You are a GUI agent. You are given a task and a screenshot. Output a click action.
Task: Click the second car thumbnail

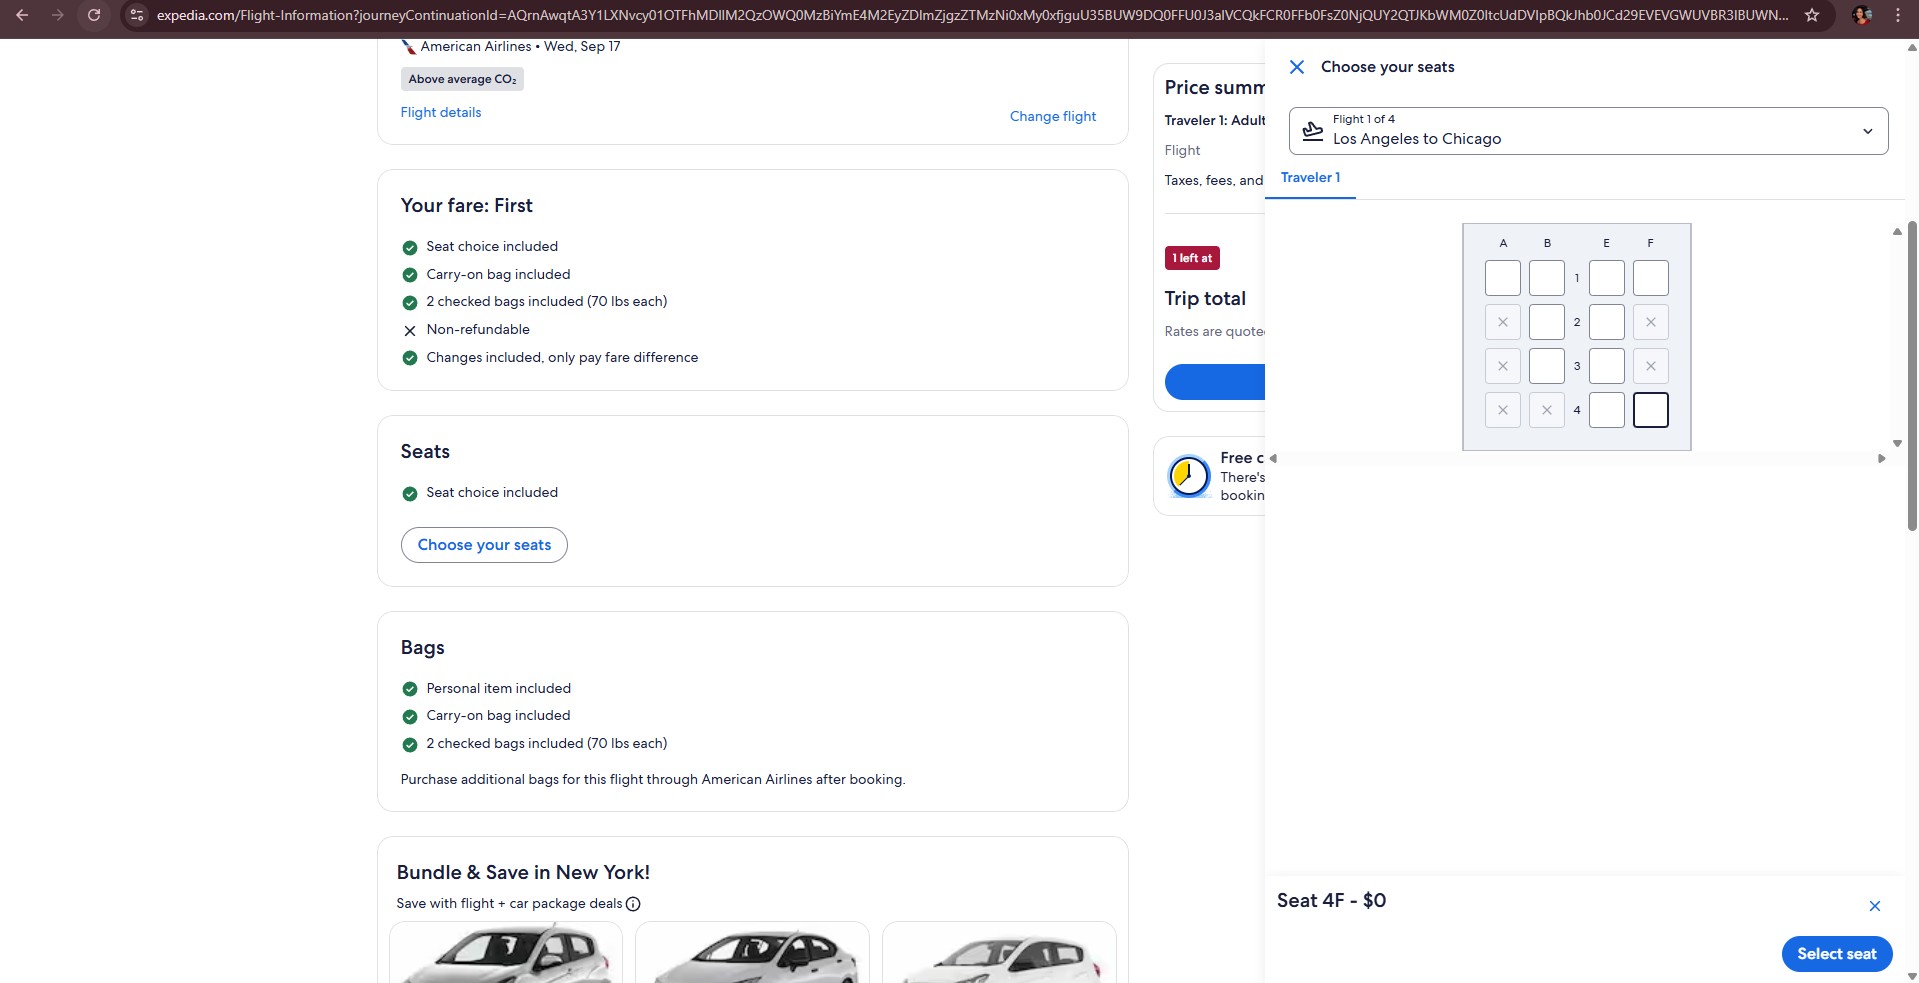click(x=752, y=952)
